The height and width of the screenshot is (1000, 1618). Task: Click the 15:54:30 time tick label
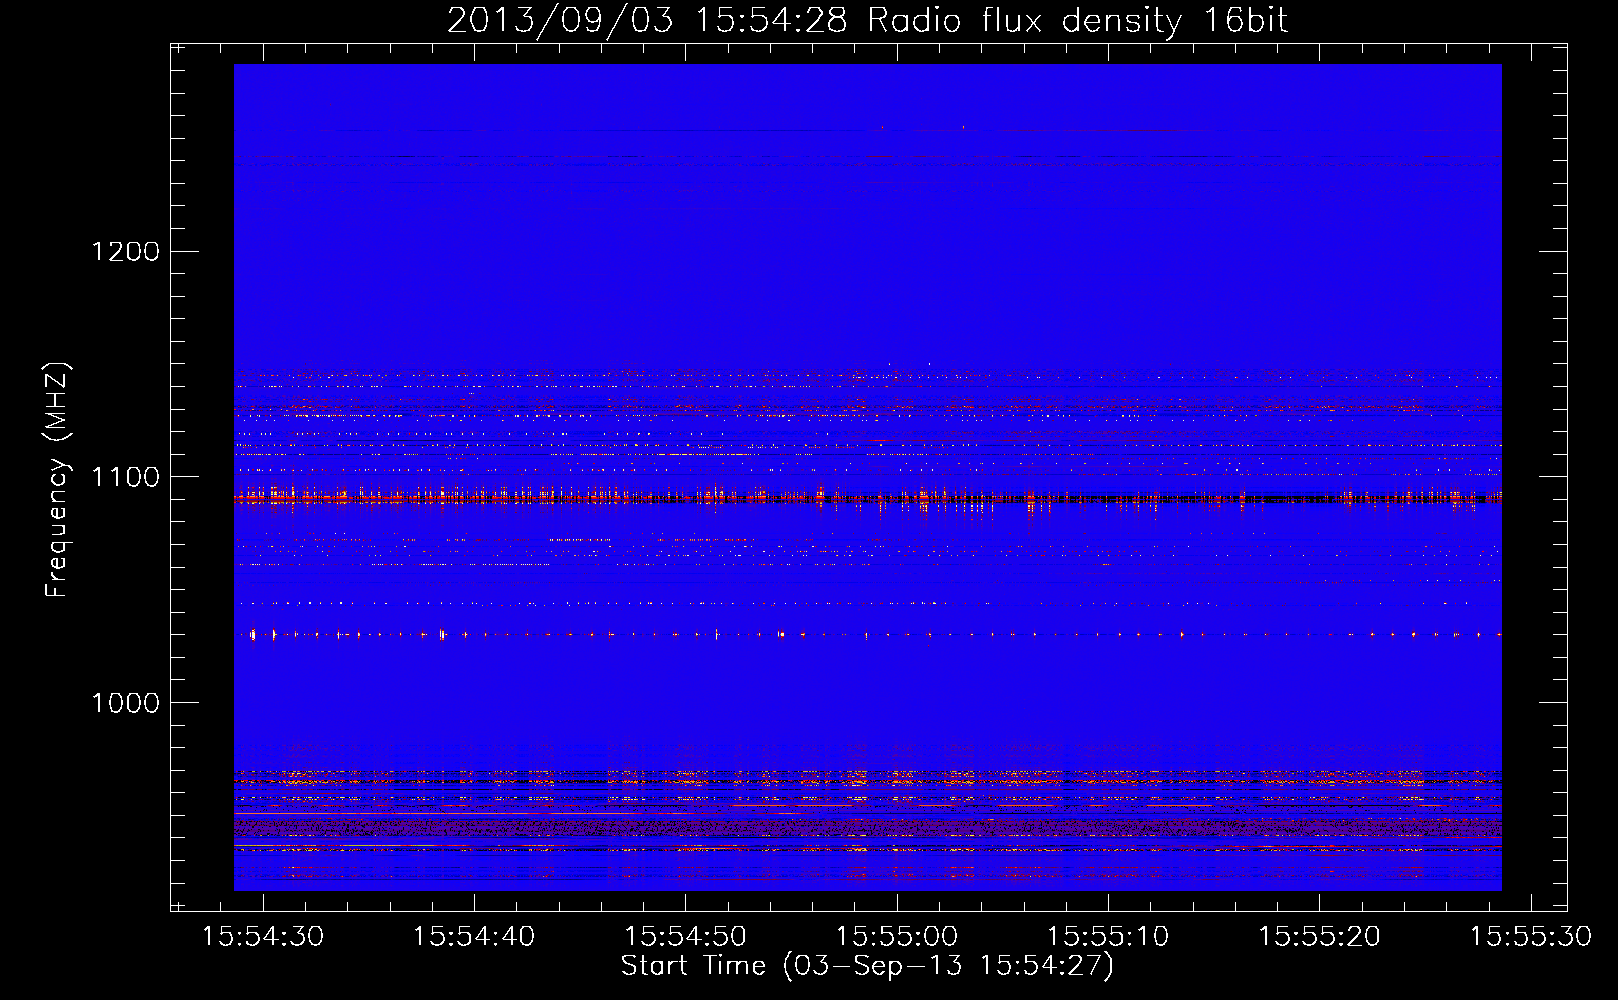263,937
